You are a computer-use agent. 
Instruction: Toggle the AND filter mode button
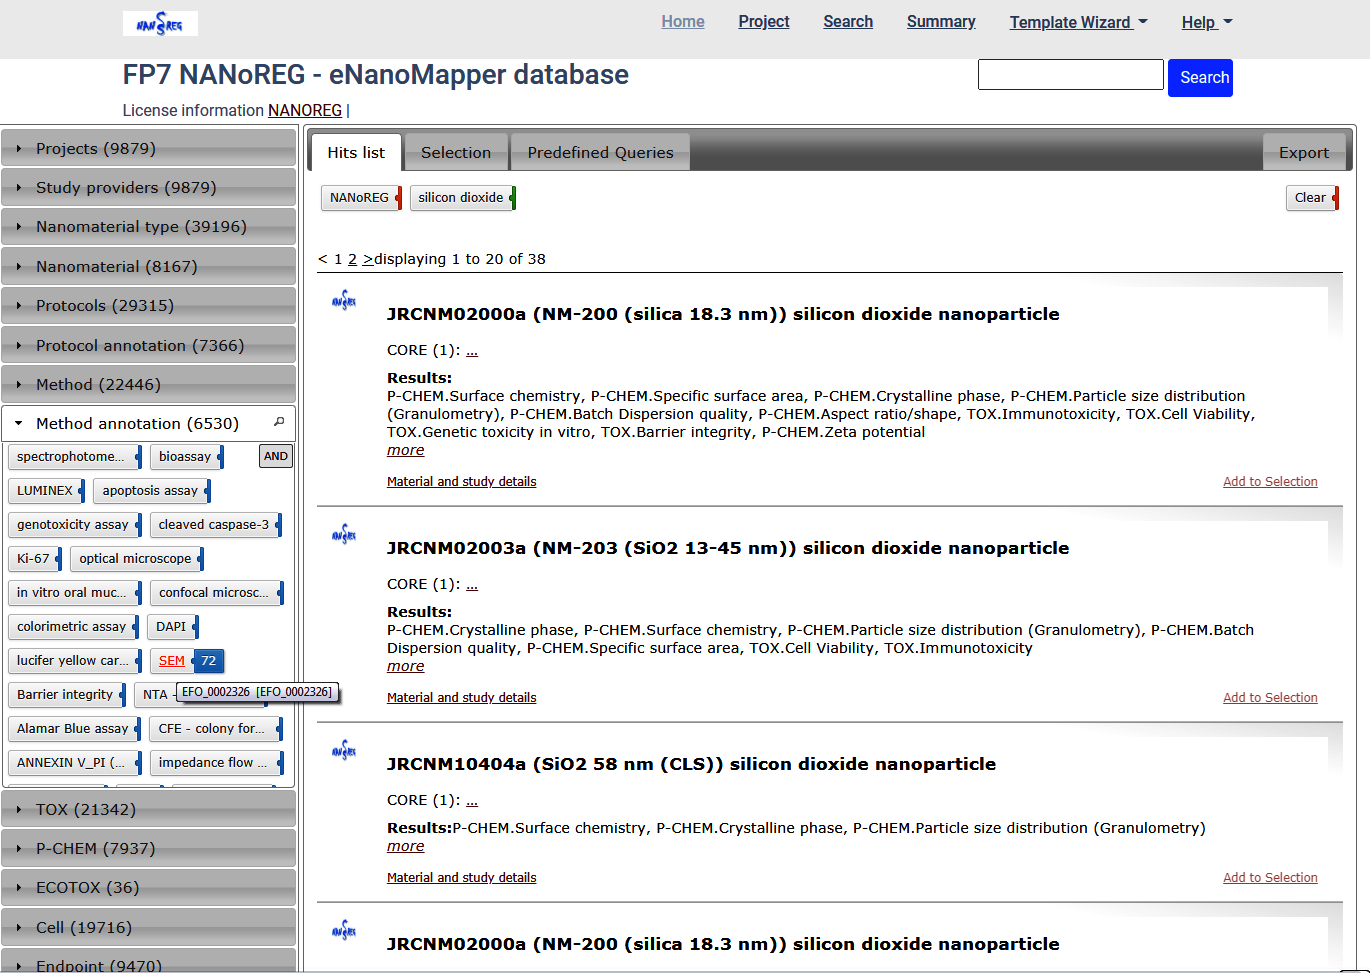tap(275, 456)
